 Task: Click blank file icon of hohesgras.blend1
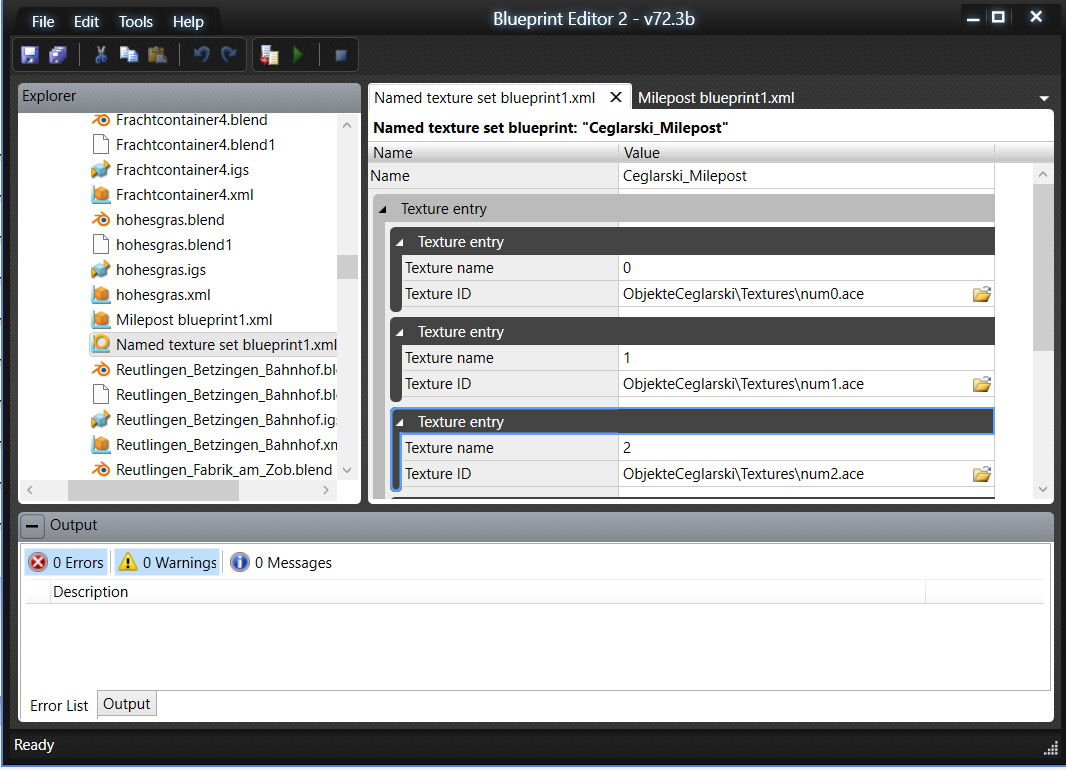(x=101, y=245)
